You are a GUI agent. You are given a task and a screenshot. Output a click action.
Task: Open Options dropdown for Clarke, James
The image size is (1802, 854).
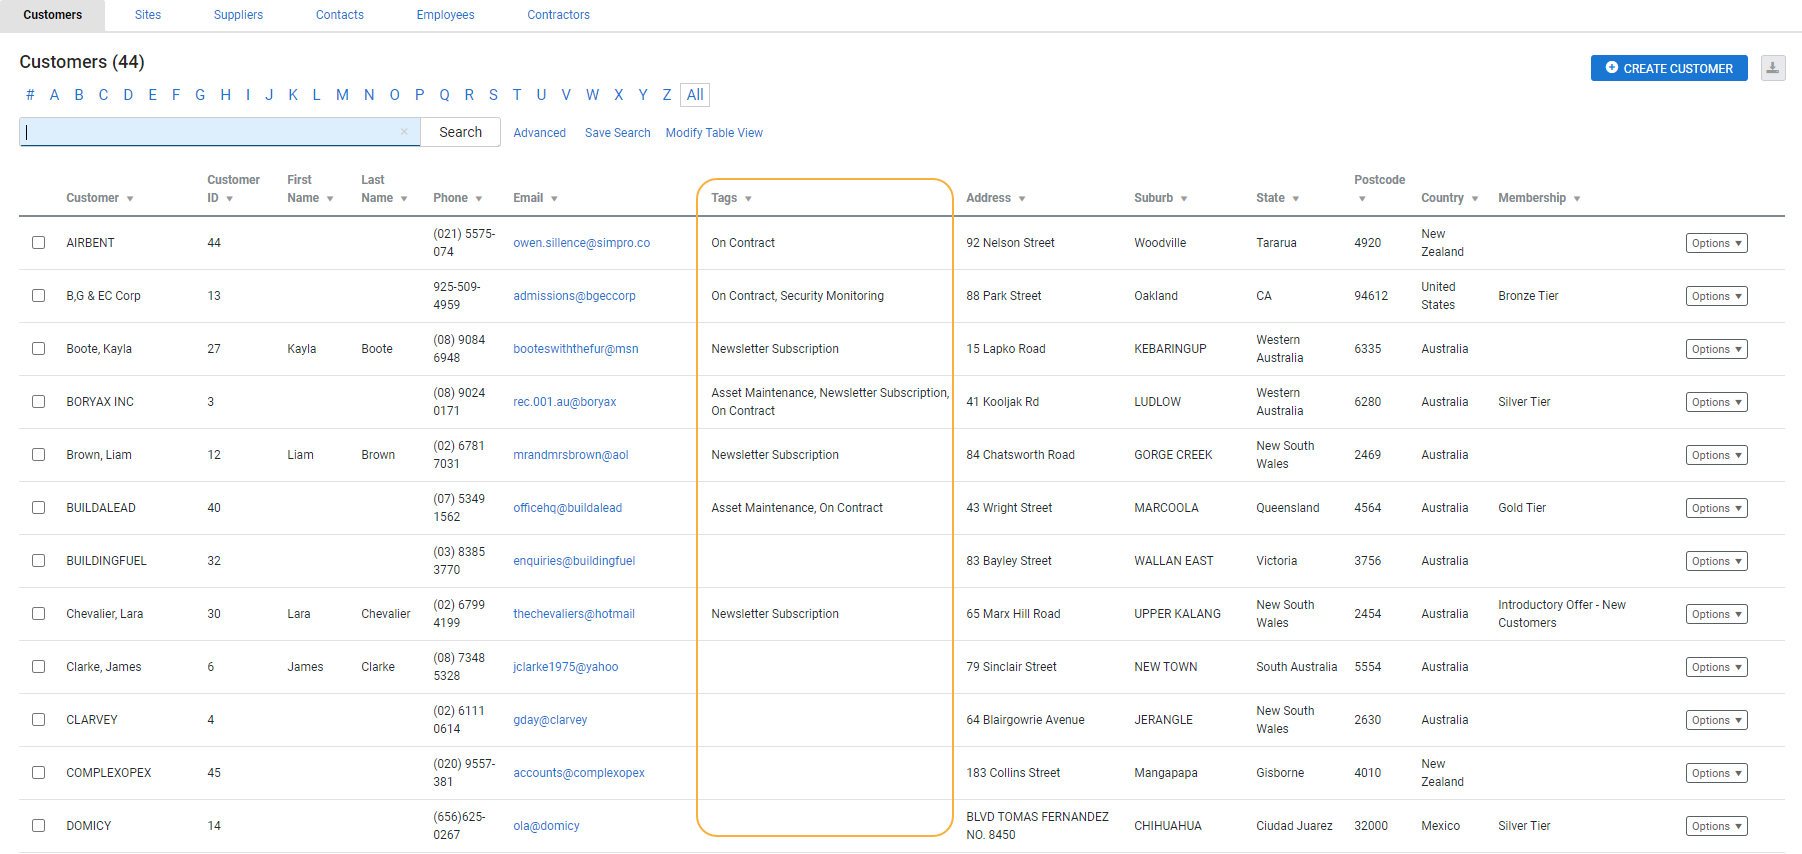1716,667
